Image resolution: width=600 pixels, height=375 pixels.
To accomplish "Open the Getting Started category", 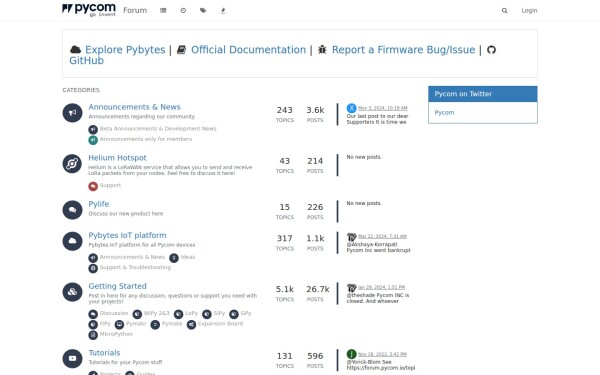I will point(117,286).
